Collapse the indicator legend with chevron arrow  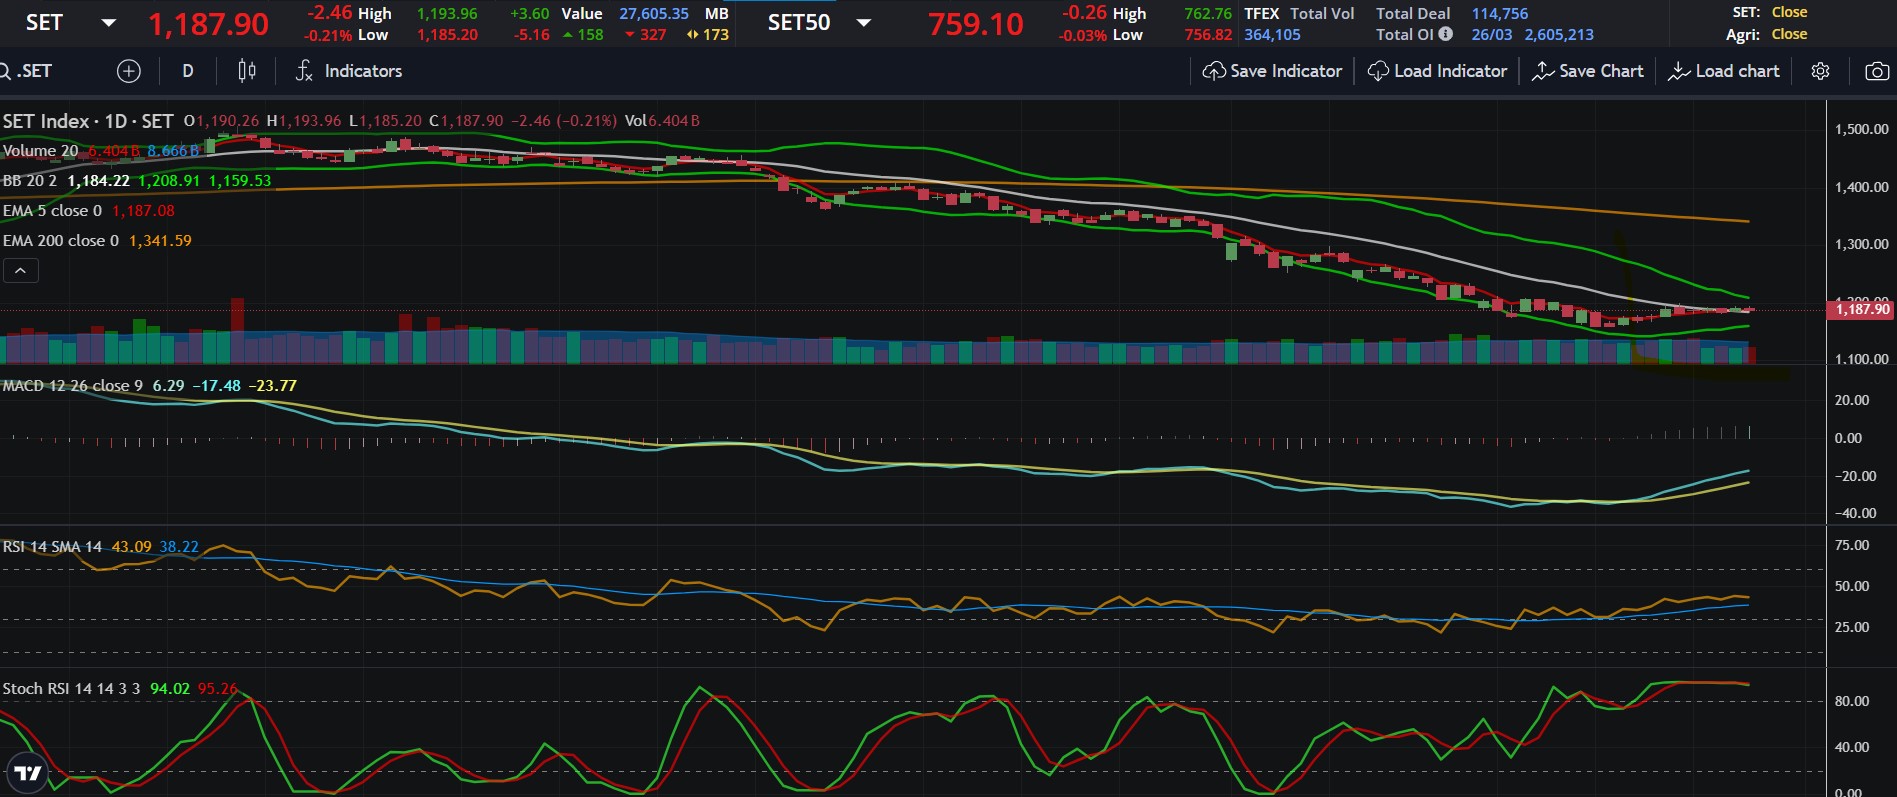click(21, 270)
